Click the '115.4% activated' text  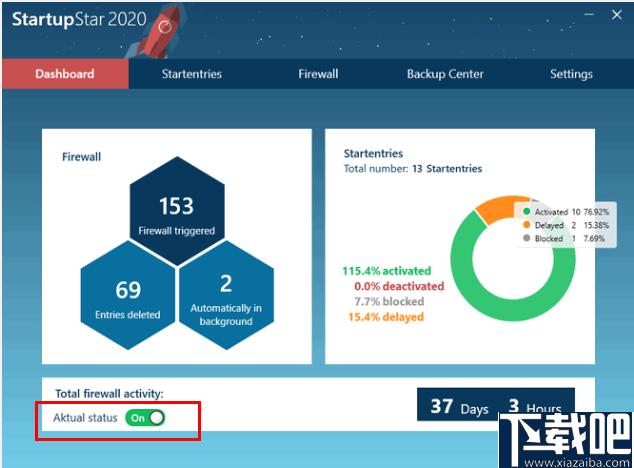pos(387,271)
